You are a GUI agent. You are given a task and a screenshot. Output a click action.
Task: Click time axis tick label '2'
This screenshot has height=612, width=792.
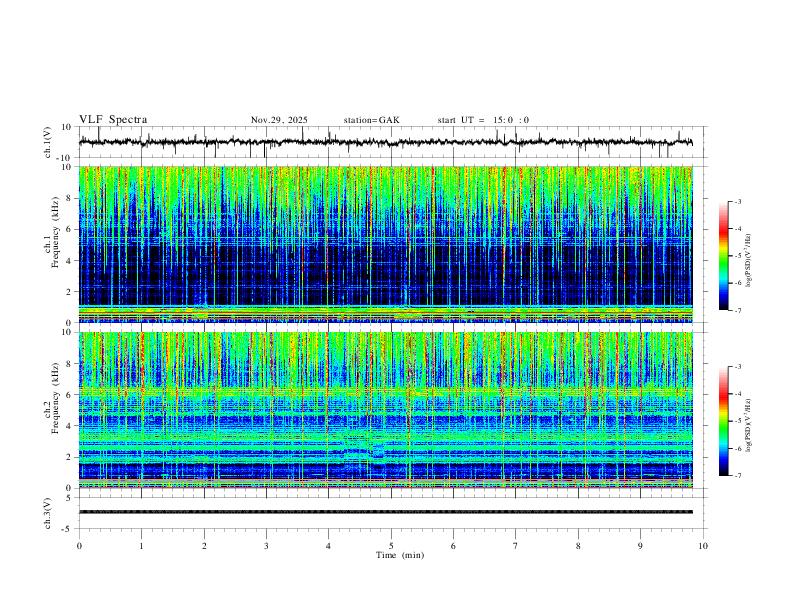204,546
